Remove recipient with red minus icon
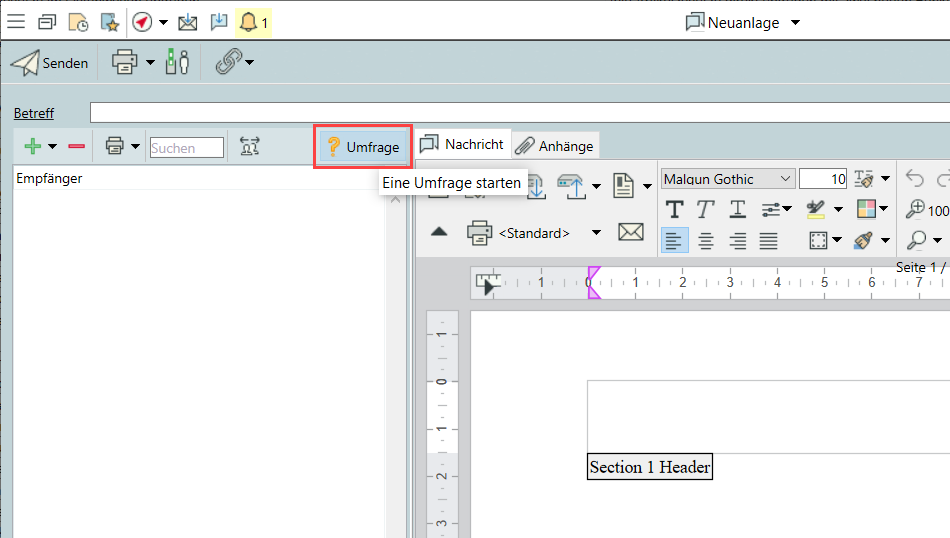The width and height of the screenshot is (950, 538). 76,147
